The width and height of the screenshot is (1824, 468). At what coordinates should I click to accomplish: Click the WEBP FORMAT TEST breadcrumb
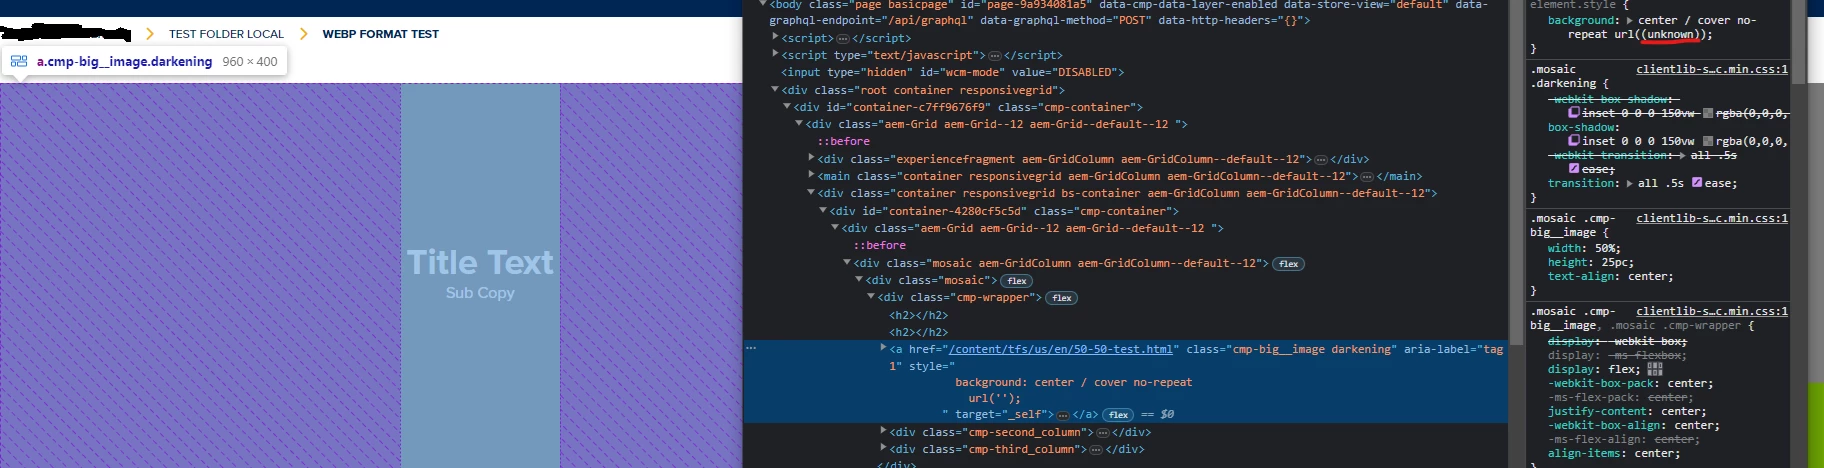coord(380,34)
